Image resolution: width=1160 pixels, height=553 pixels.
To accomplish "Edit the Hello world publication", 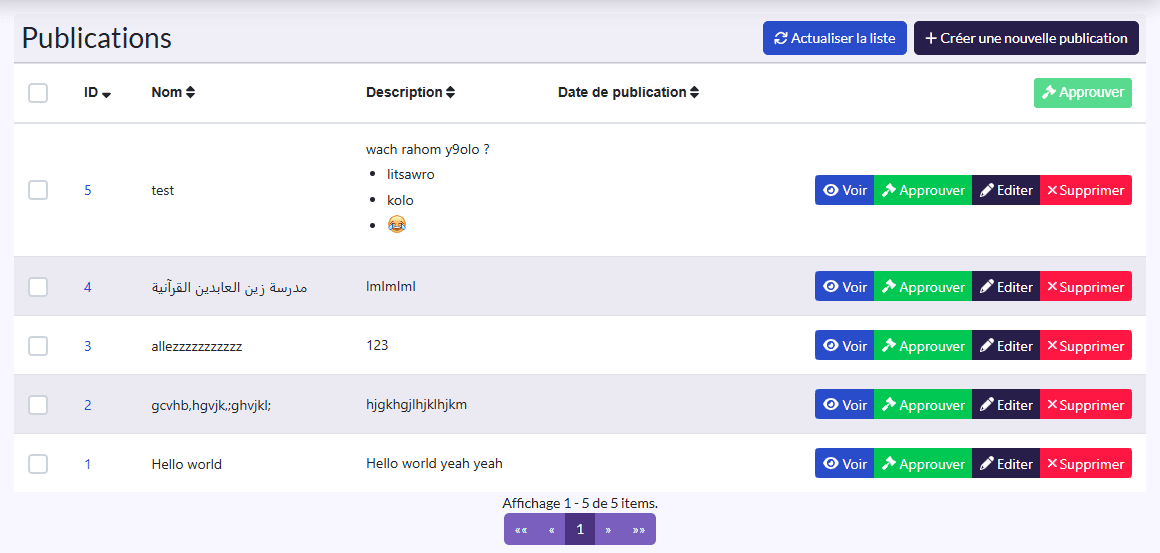I will pyautogui.click(x=1006, y=464).
